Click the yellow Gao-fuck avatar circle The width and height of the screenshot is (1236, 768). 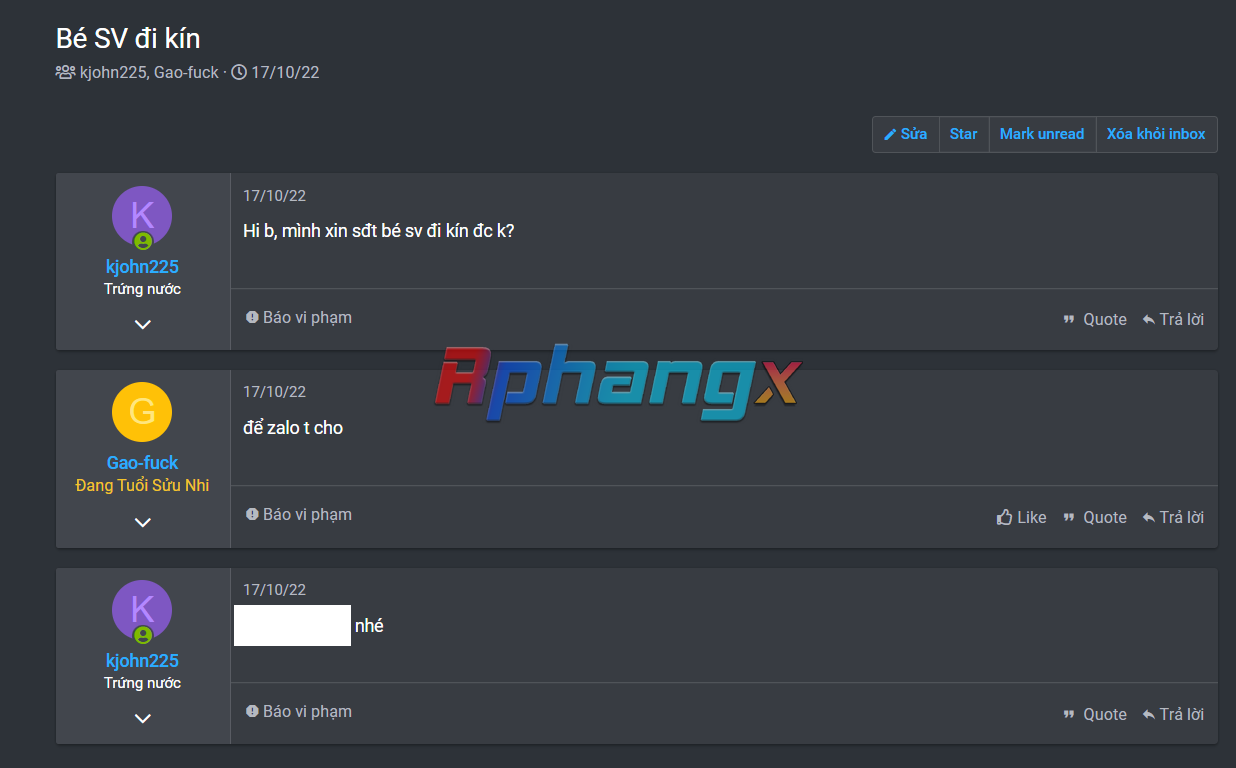(142, 412)
